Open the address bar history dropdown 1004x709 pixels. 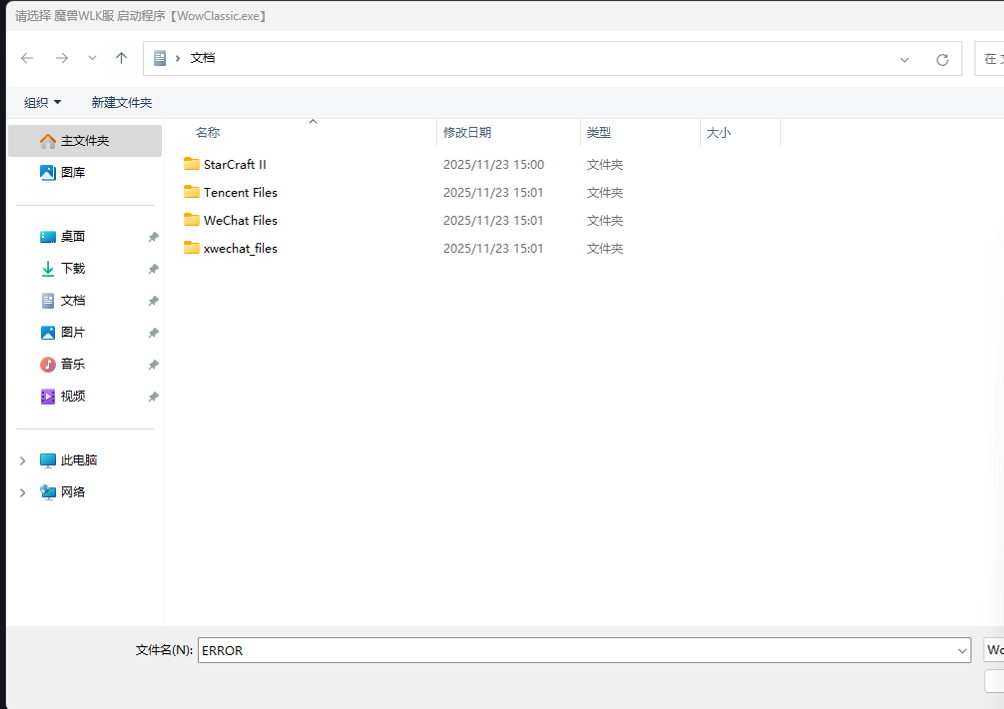click(x=904, y=59)
